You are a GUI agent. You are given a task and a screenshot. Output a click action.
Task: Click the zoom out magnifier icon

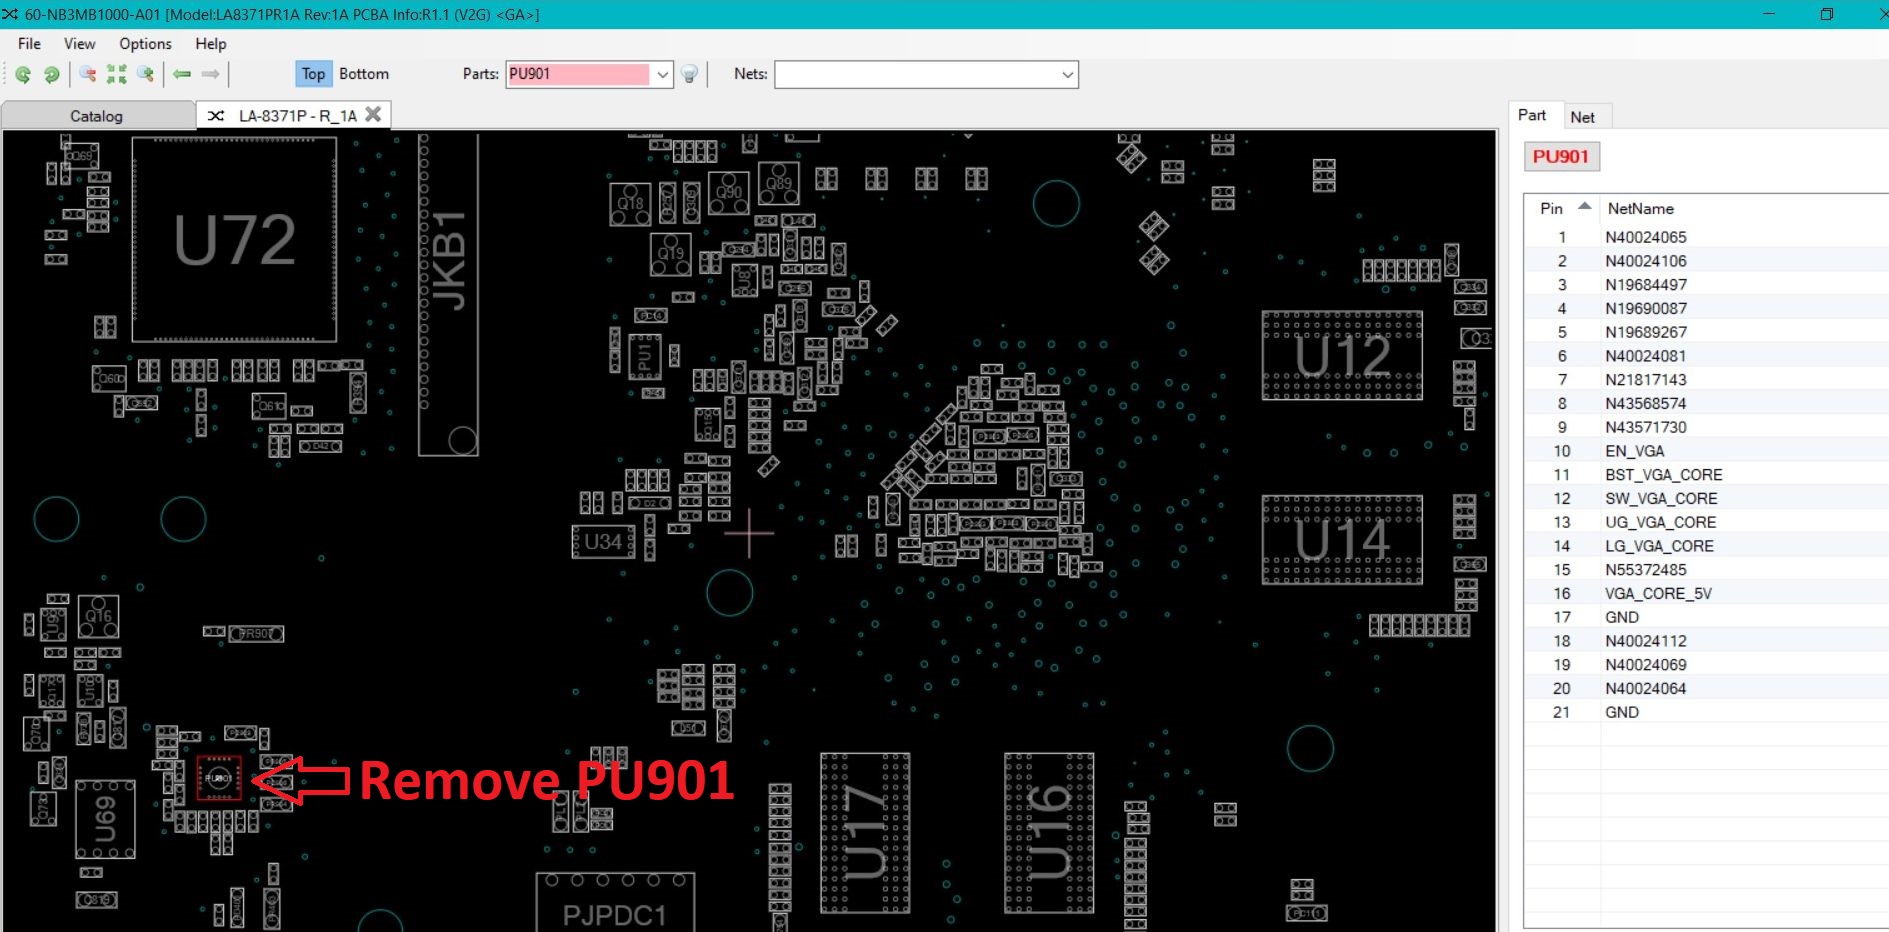click(88, 74)
